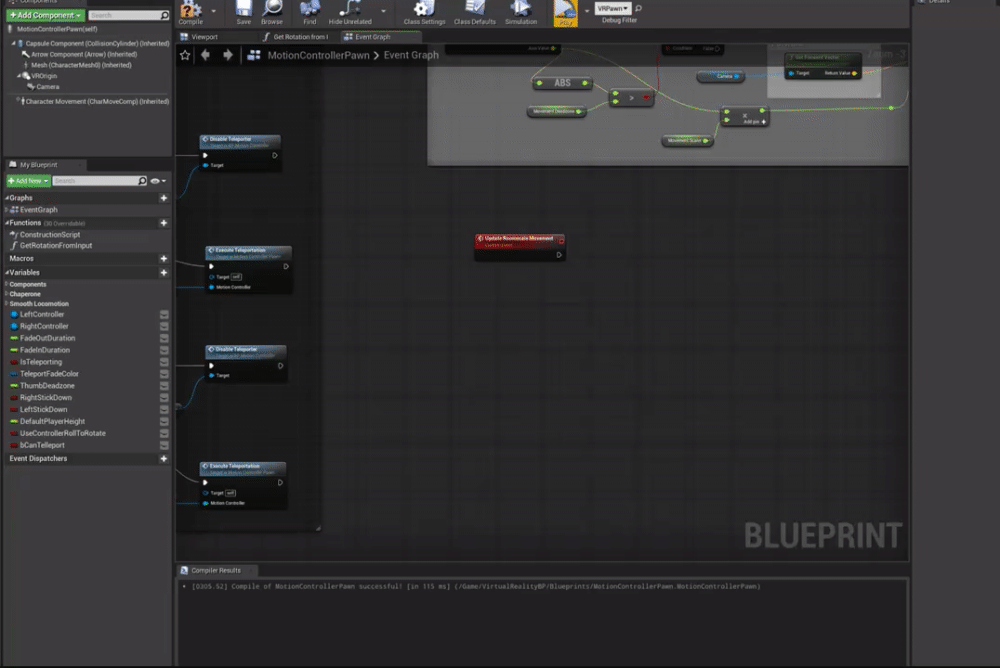
Task: Click the bookmark star icon
Action: coord(185,56)
